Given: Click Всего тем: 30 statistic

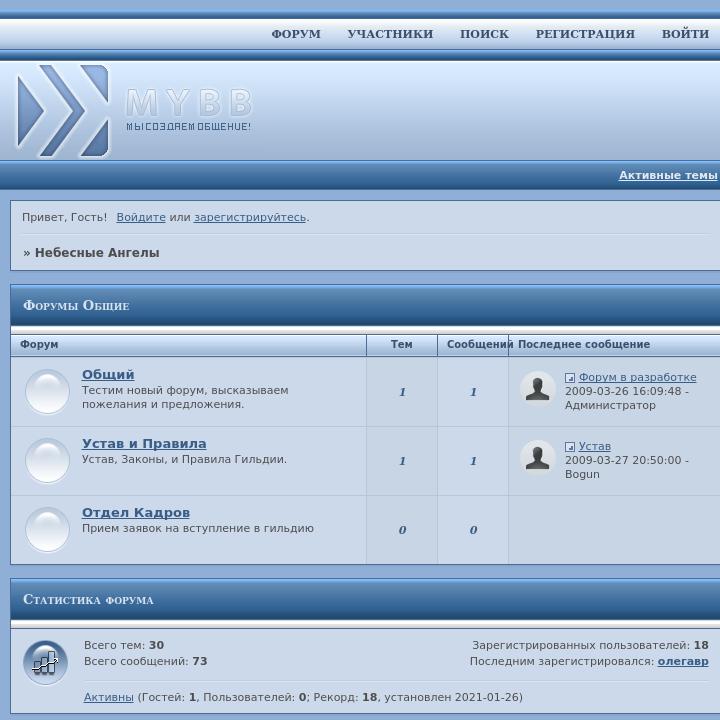Looking at the screenshot, I should [x=124, y=645].
